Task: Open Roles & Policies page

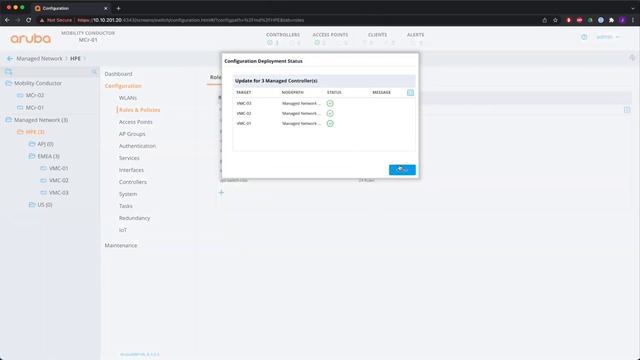Action: [x=139, y=110]
